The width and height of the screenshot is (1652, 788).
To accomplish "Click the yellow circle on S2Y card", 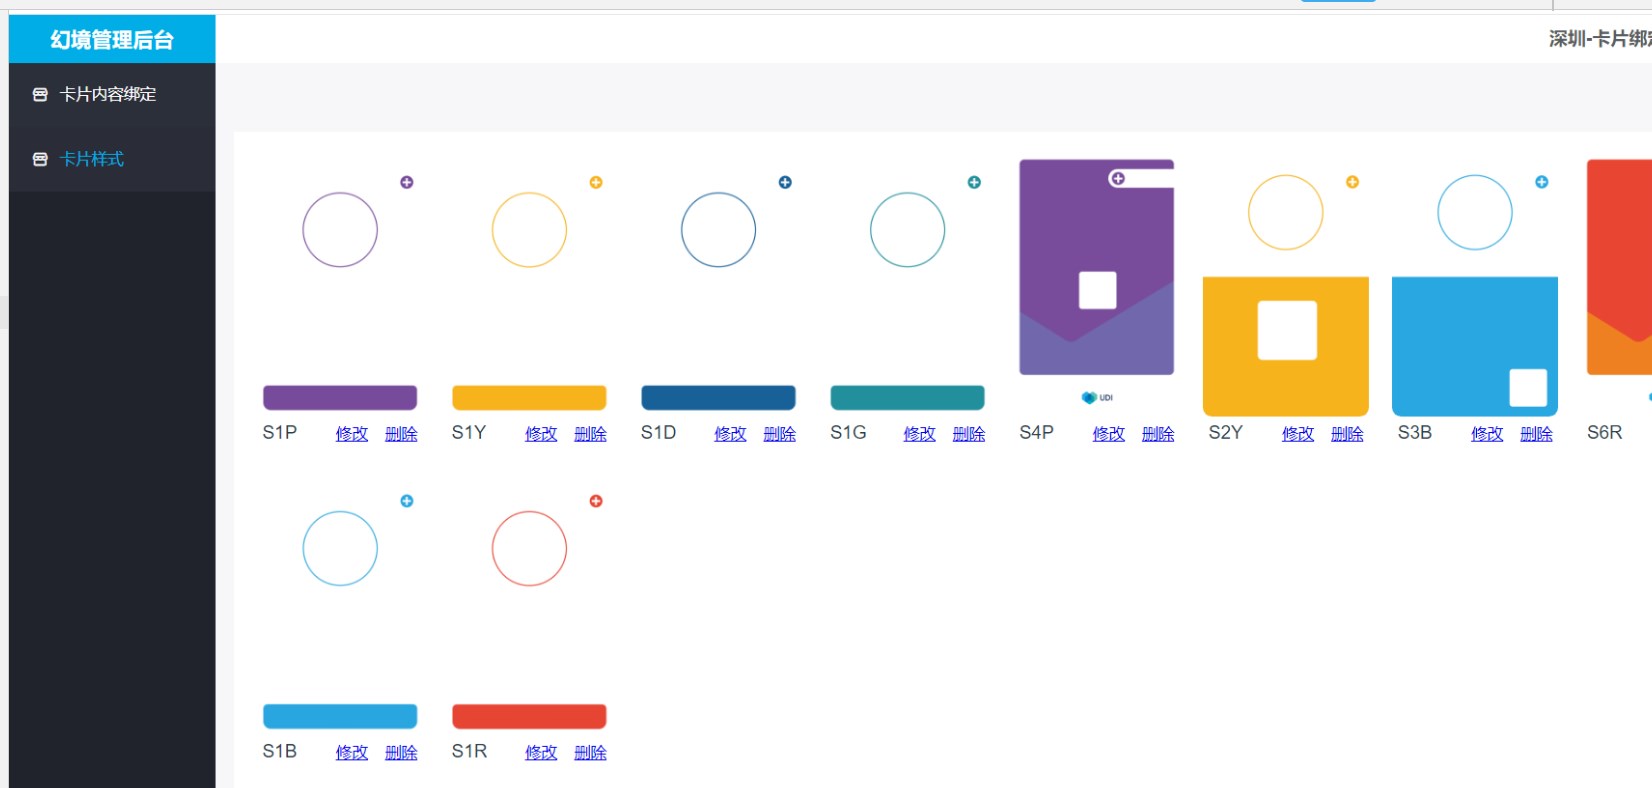I will click(x=1286, y=212).
